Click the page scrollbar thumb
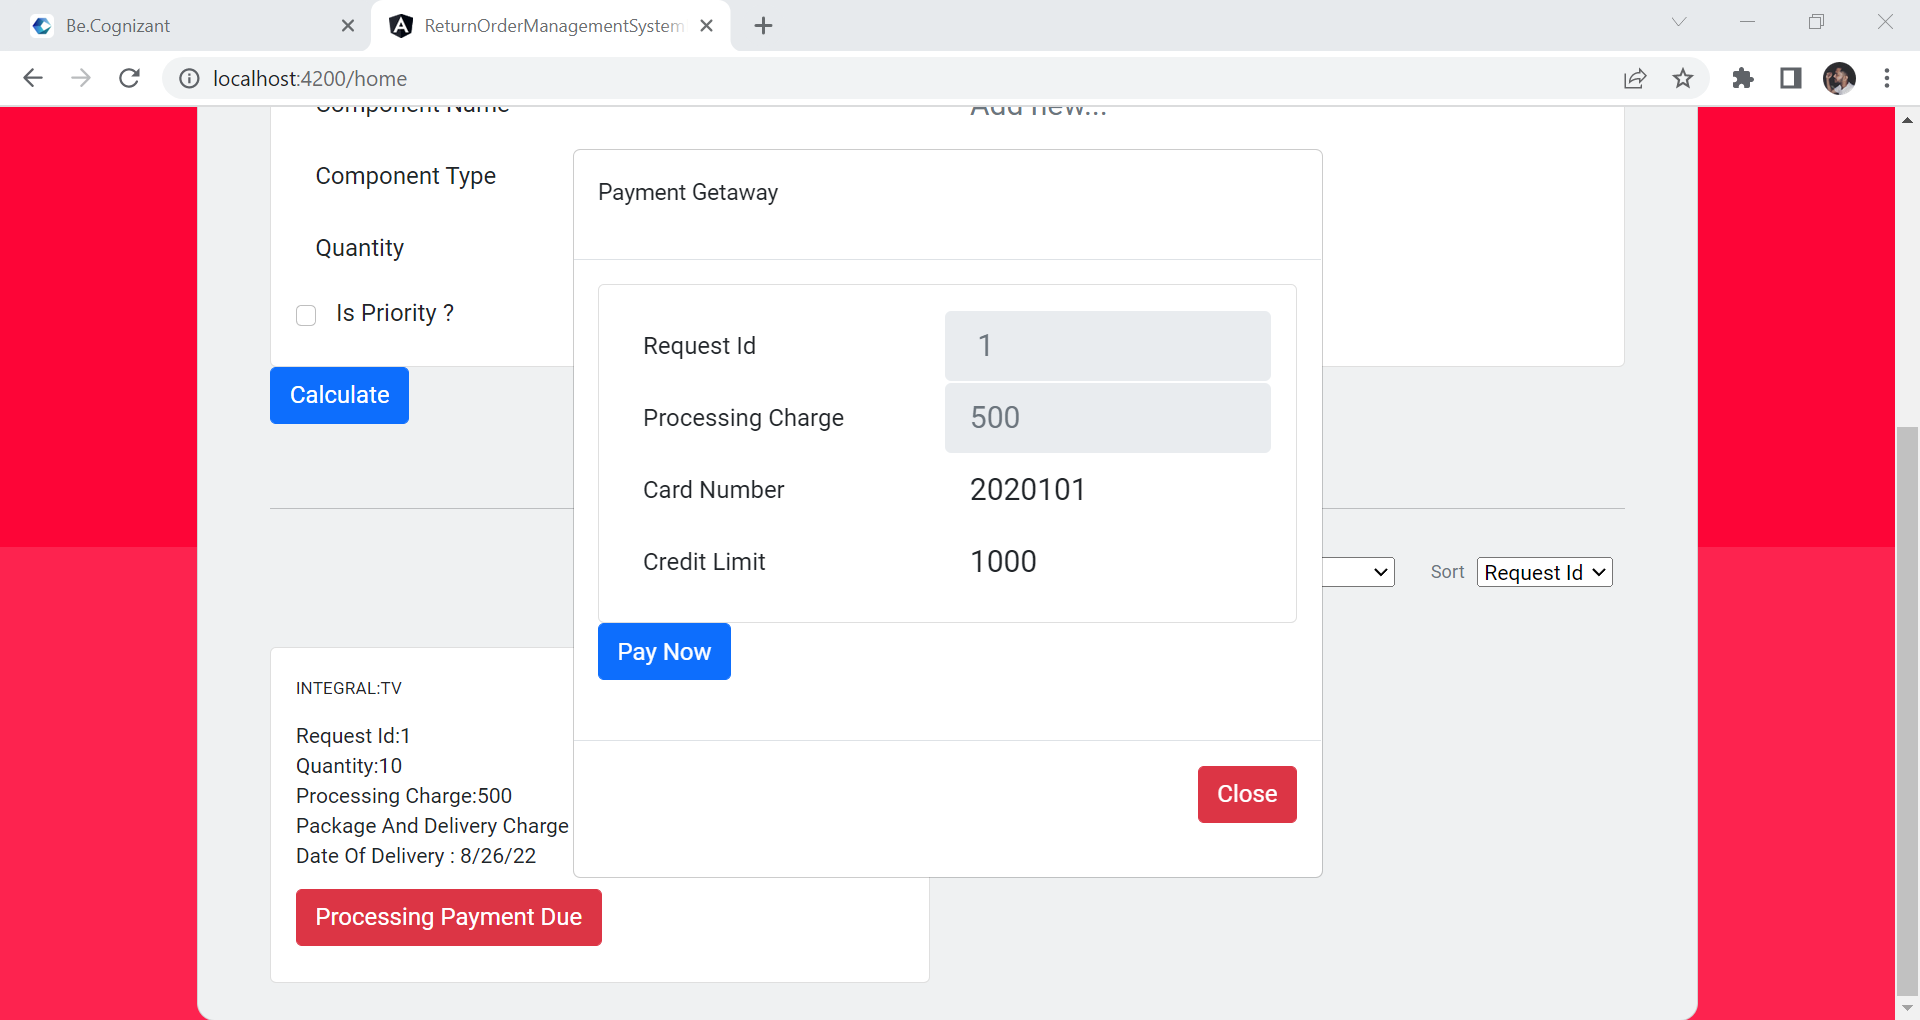This screenshot has height=1020, width=1920. [x=1907, y=710]
